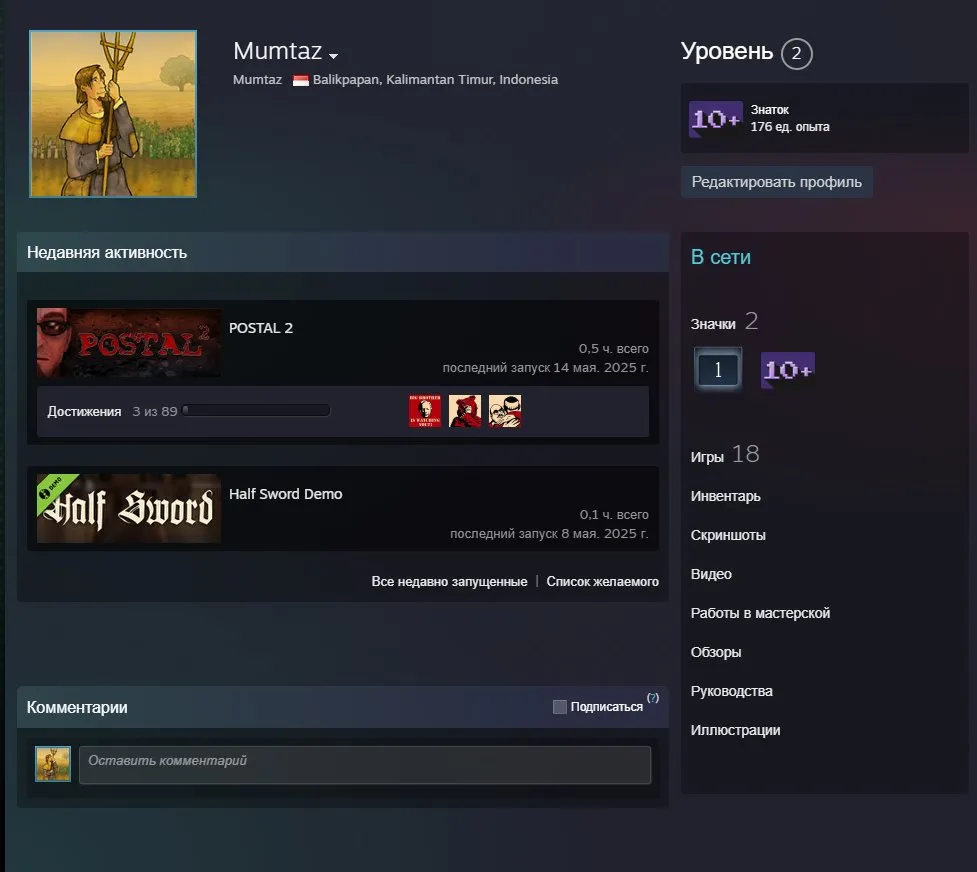Open the Half Sword Demo banner
Viewport: 977px width, 872px height.
click(x=128, y=508)
